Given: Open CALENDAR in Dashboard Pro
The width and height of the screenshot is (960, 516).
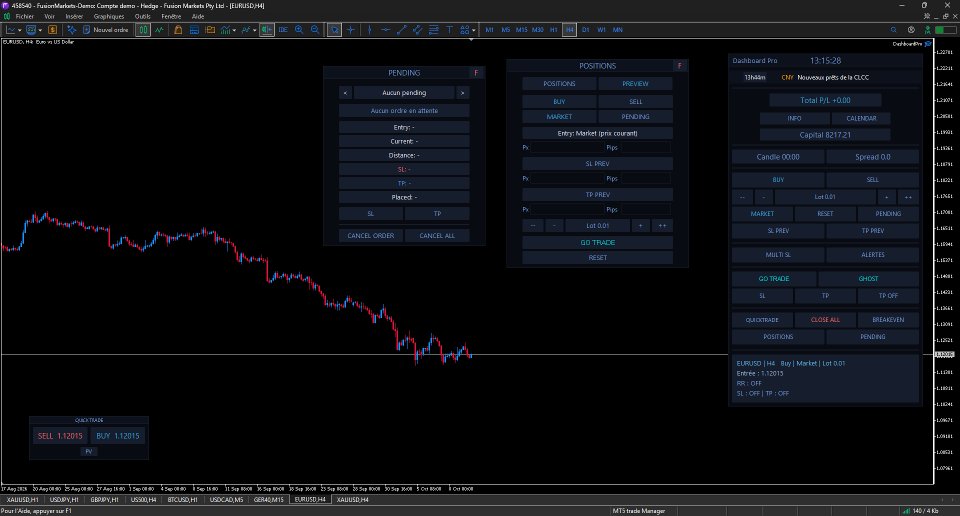Looking at the screenshot, I should pos(861,119).
